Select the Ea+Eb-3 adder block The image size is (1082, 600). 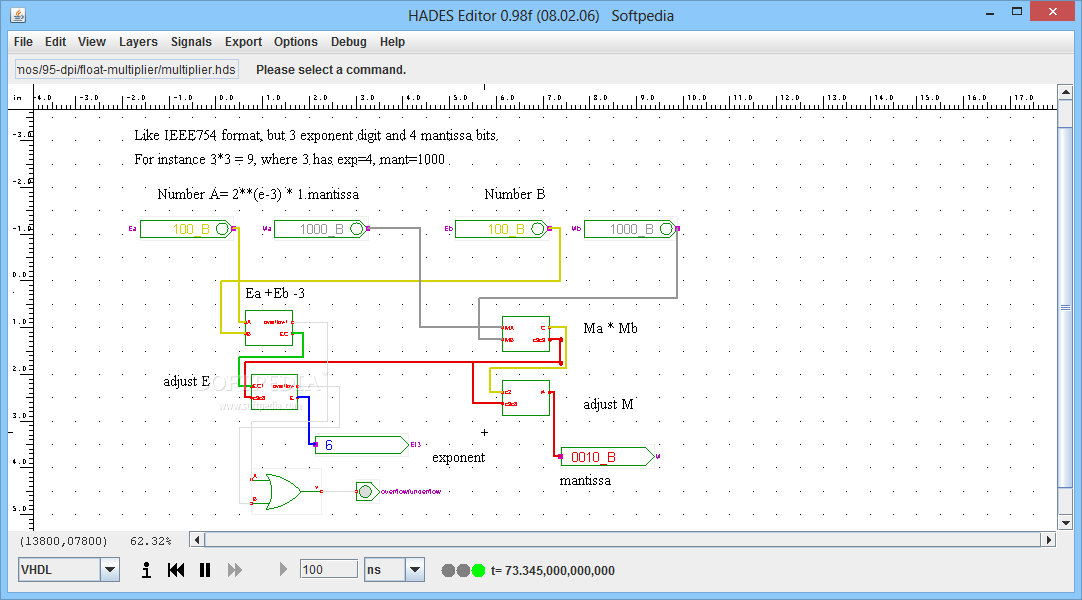[x=269, y=328]
